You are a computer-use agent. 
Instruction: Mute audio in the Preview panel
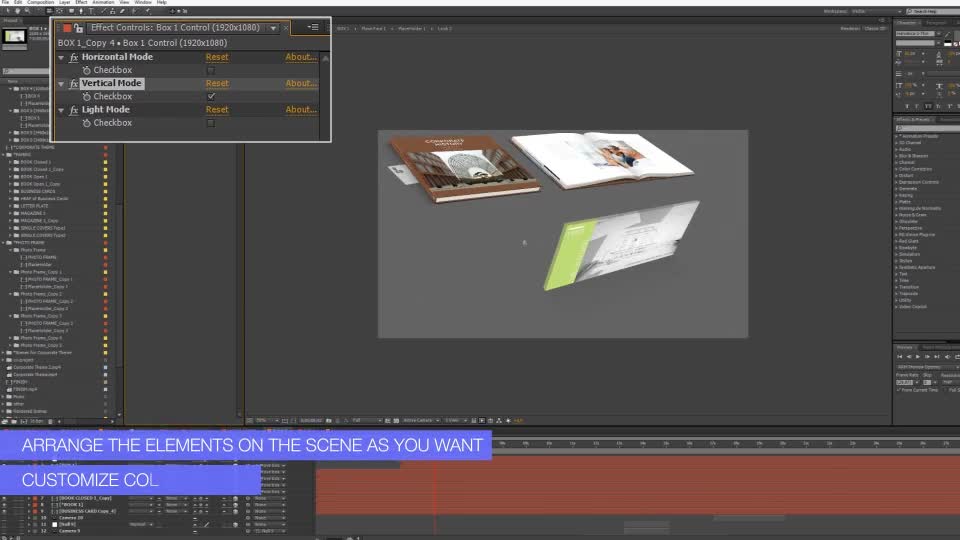(x=947, y=356)
